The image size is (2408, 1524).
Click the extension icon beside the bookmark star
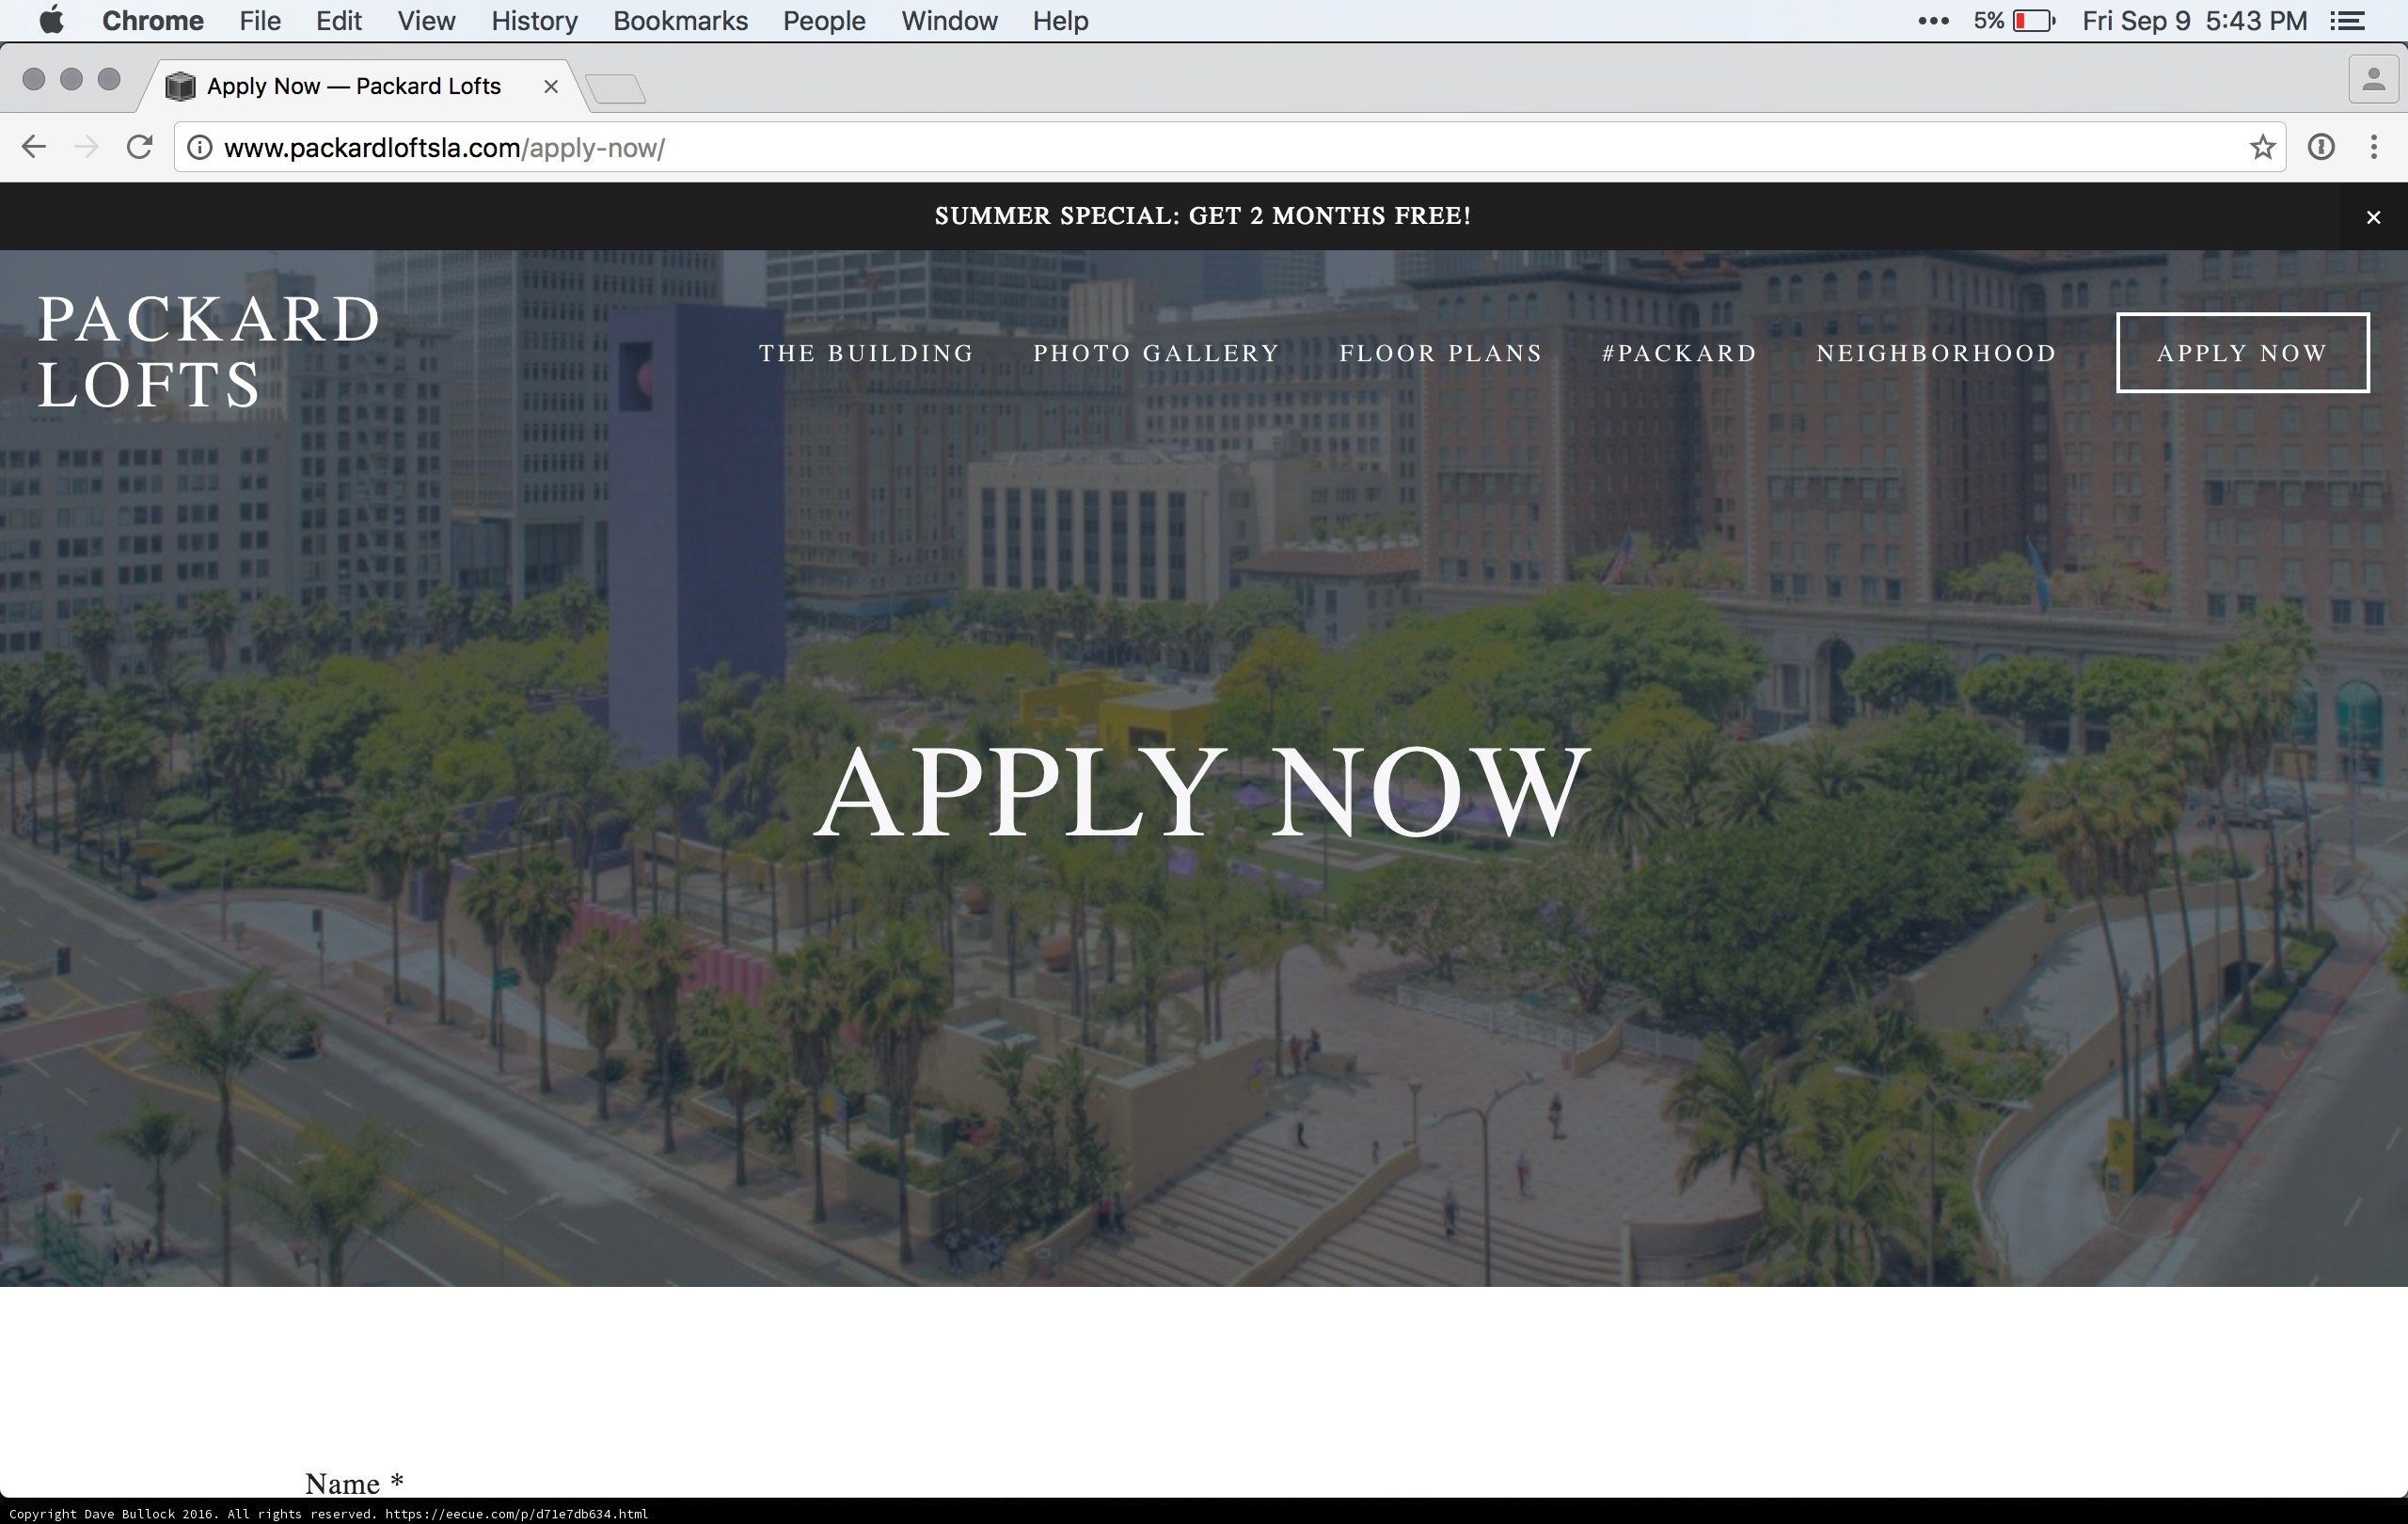(2321, 148)
